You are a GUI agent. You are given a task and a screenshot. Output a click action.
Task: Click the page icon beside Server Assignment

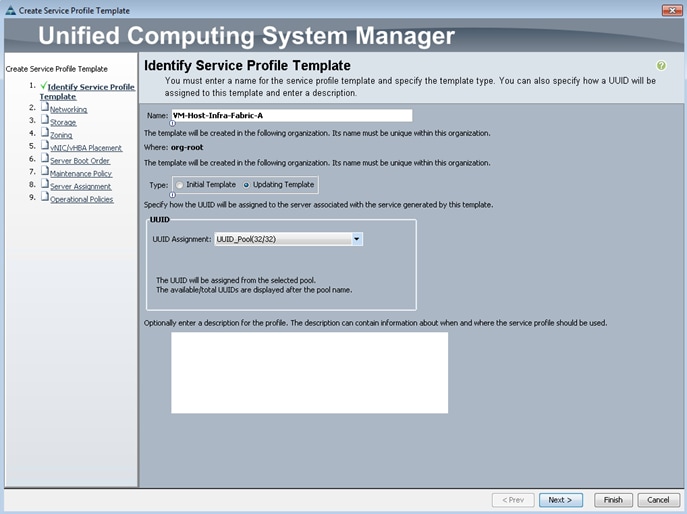point(45,183)
